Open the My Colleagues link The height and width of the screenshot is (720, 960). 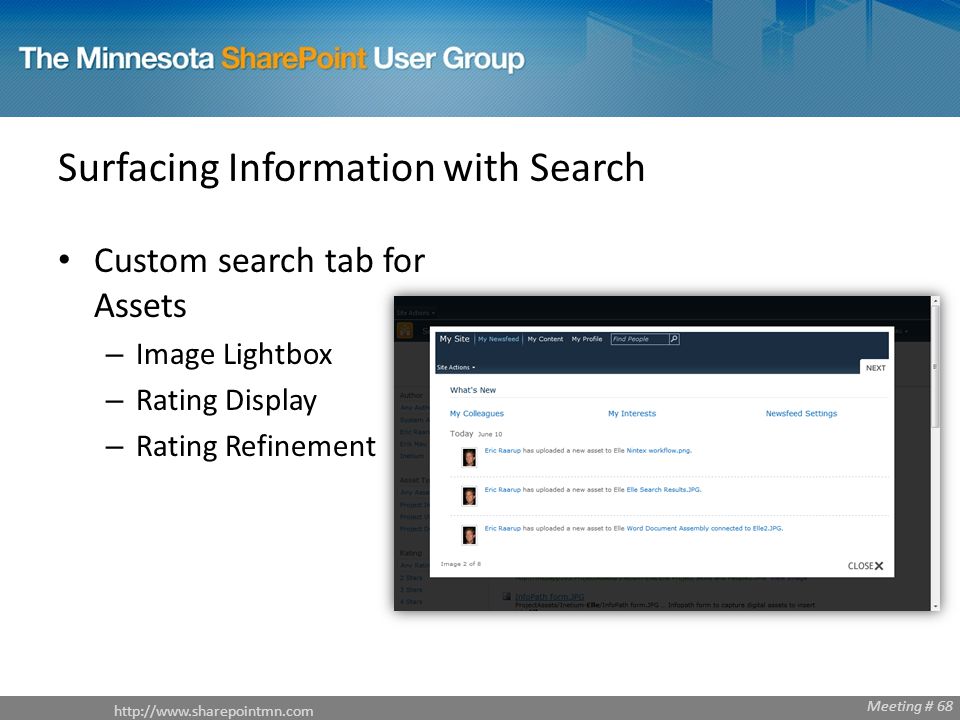coord(477,413)
